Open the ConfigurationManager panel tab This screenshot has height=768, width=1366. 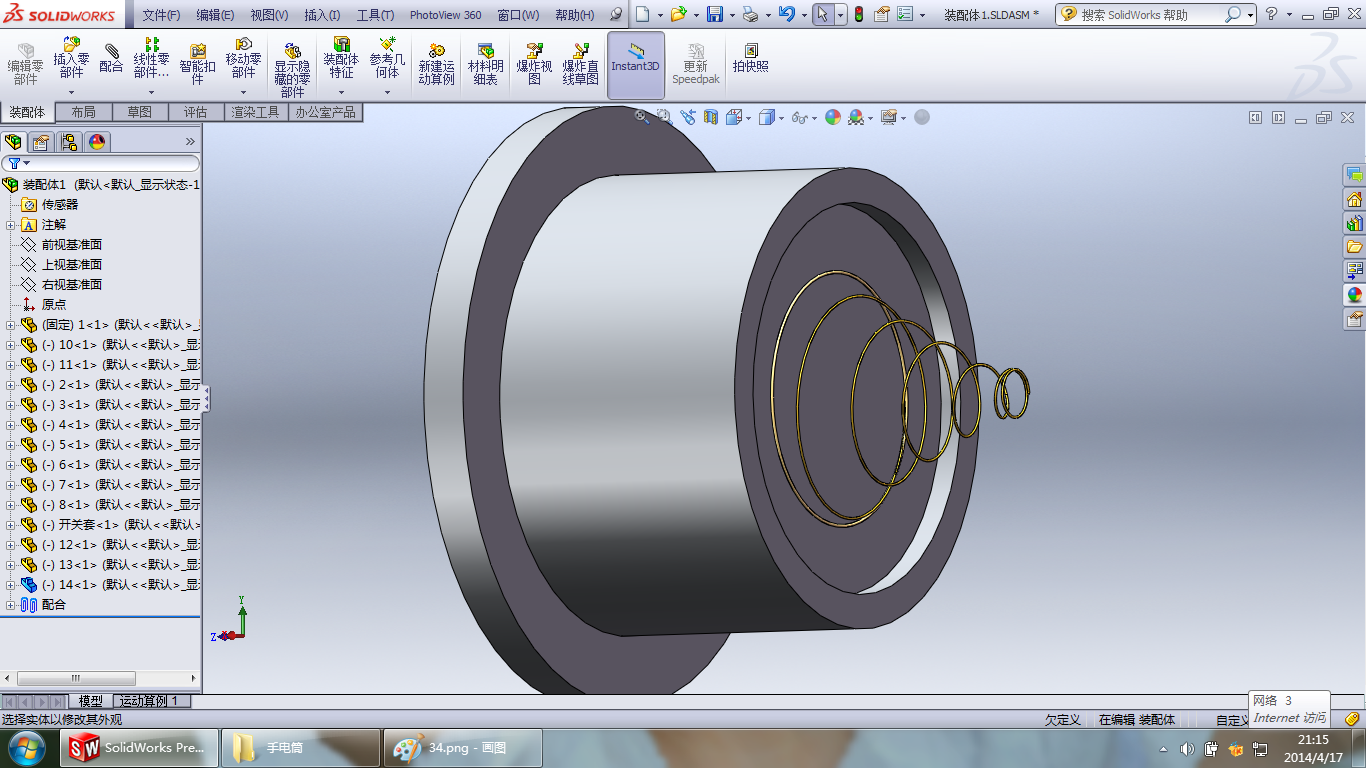69,142
